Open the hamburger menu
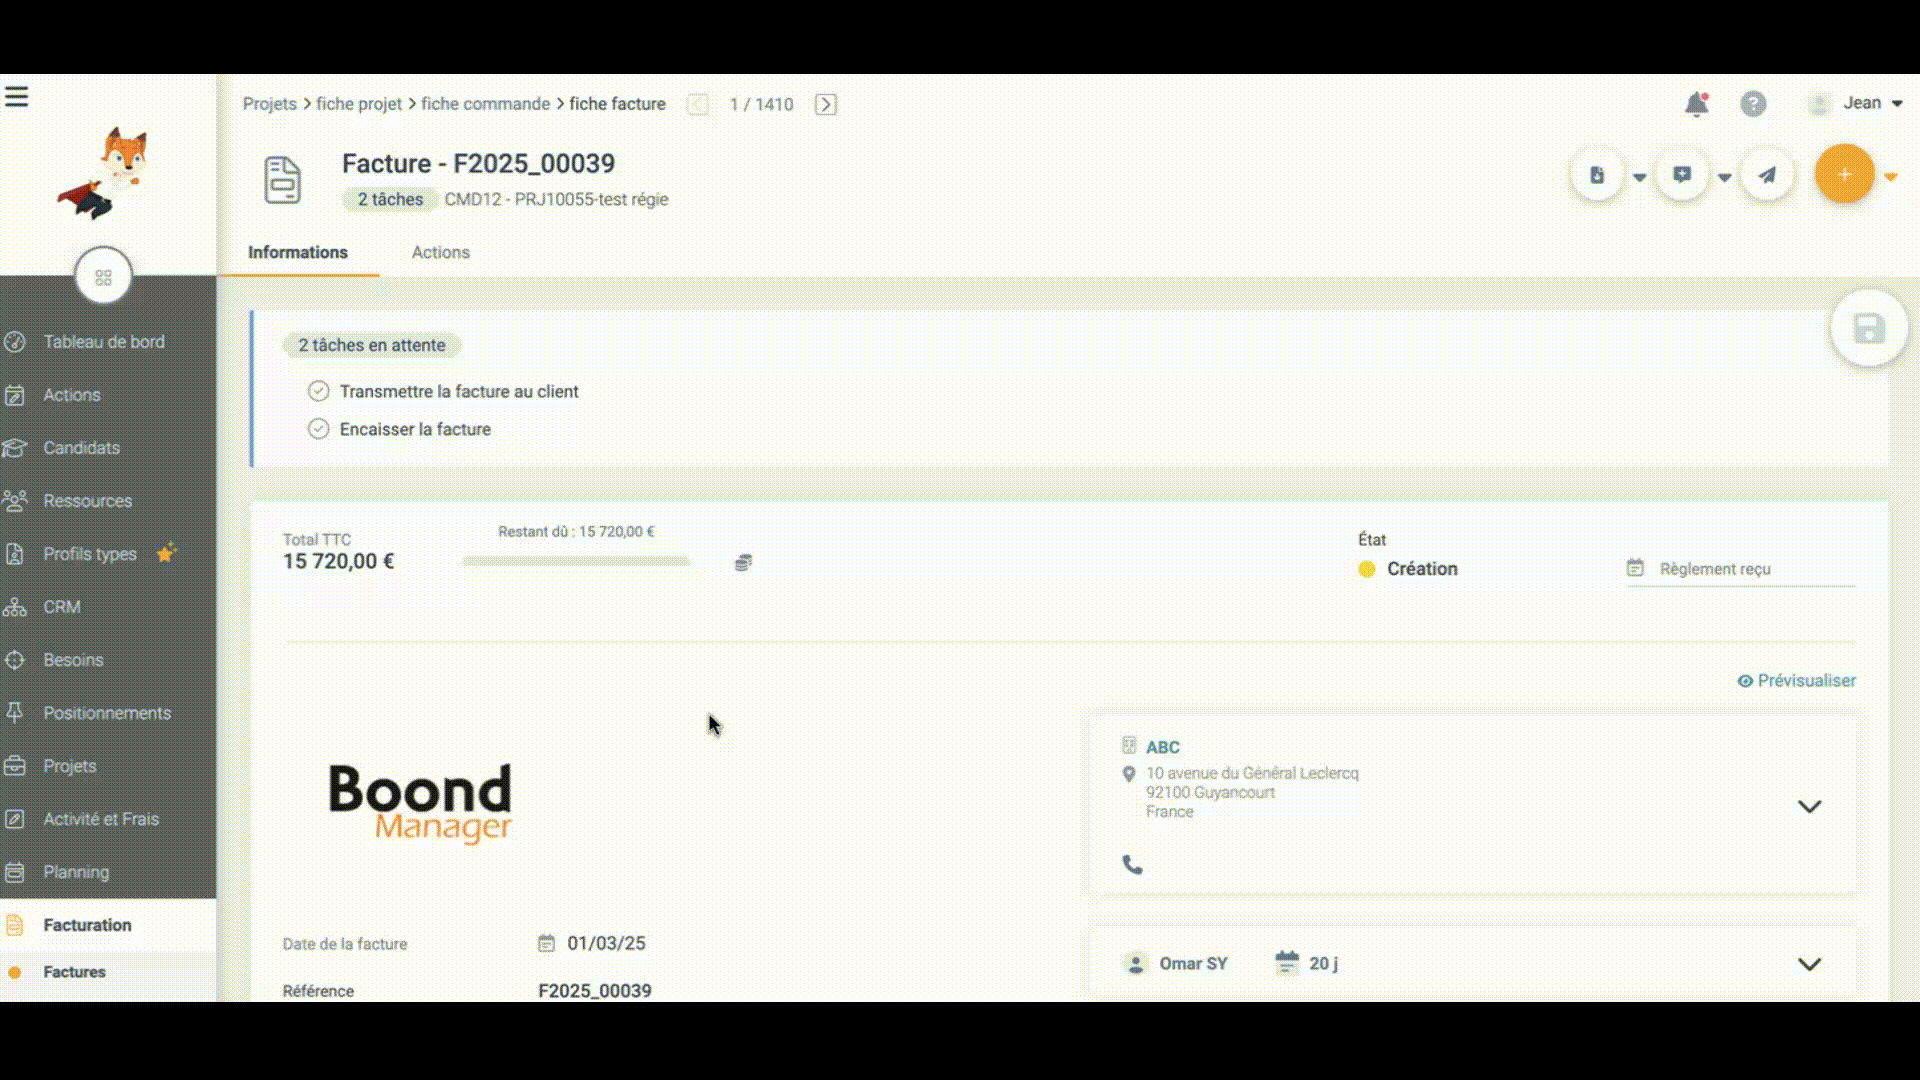Viewport: 1920px width, 1080px height. (x=17, y=97)
